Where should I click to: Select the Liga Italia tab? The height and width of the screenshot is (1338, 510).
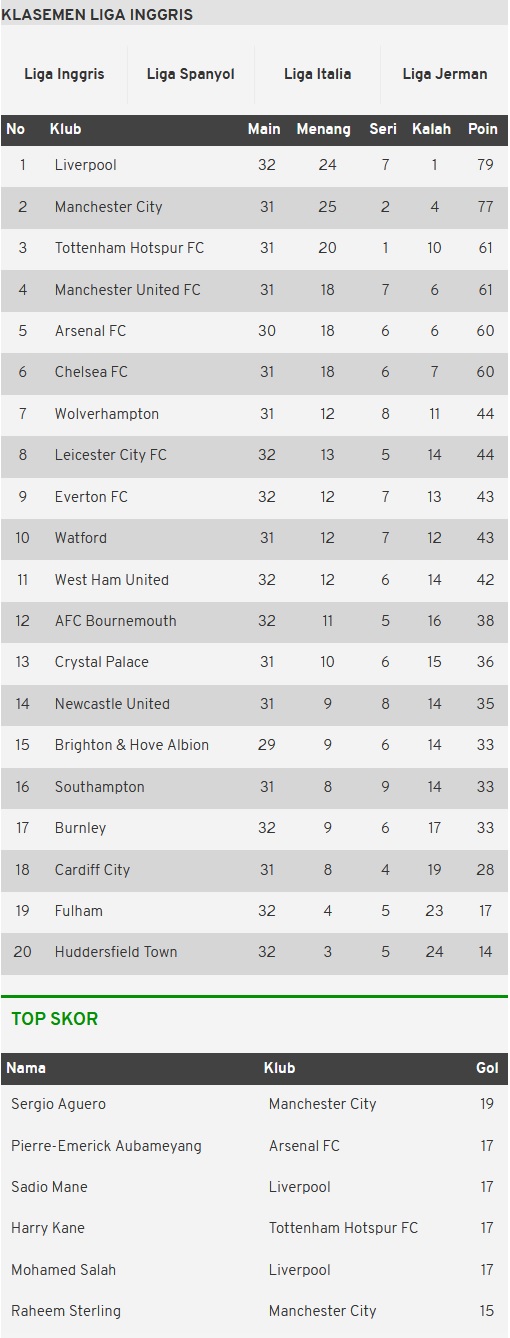coord(318,74)
